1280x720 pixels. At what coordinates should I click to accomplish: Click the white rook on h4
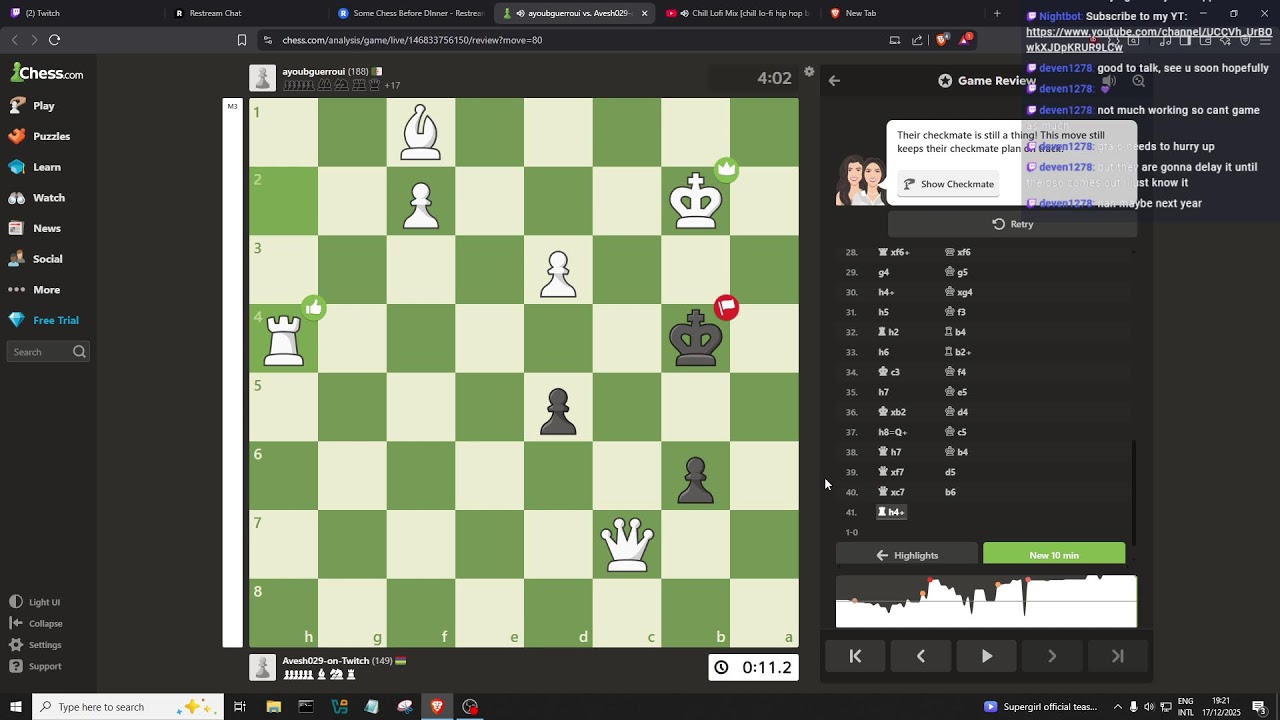coord(283,339)
